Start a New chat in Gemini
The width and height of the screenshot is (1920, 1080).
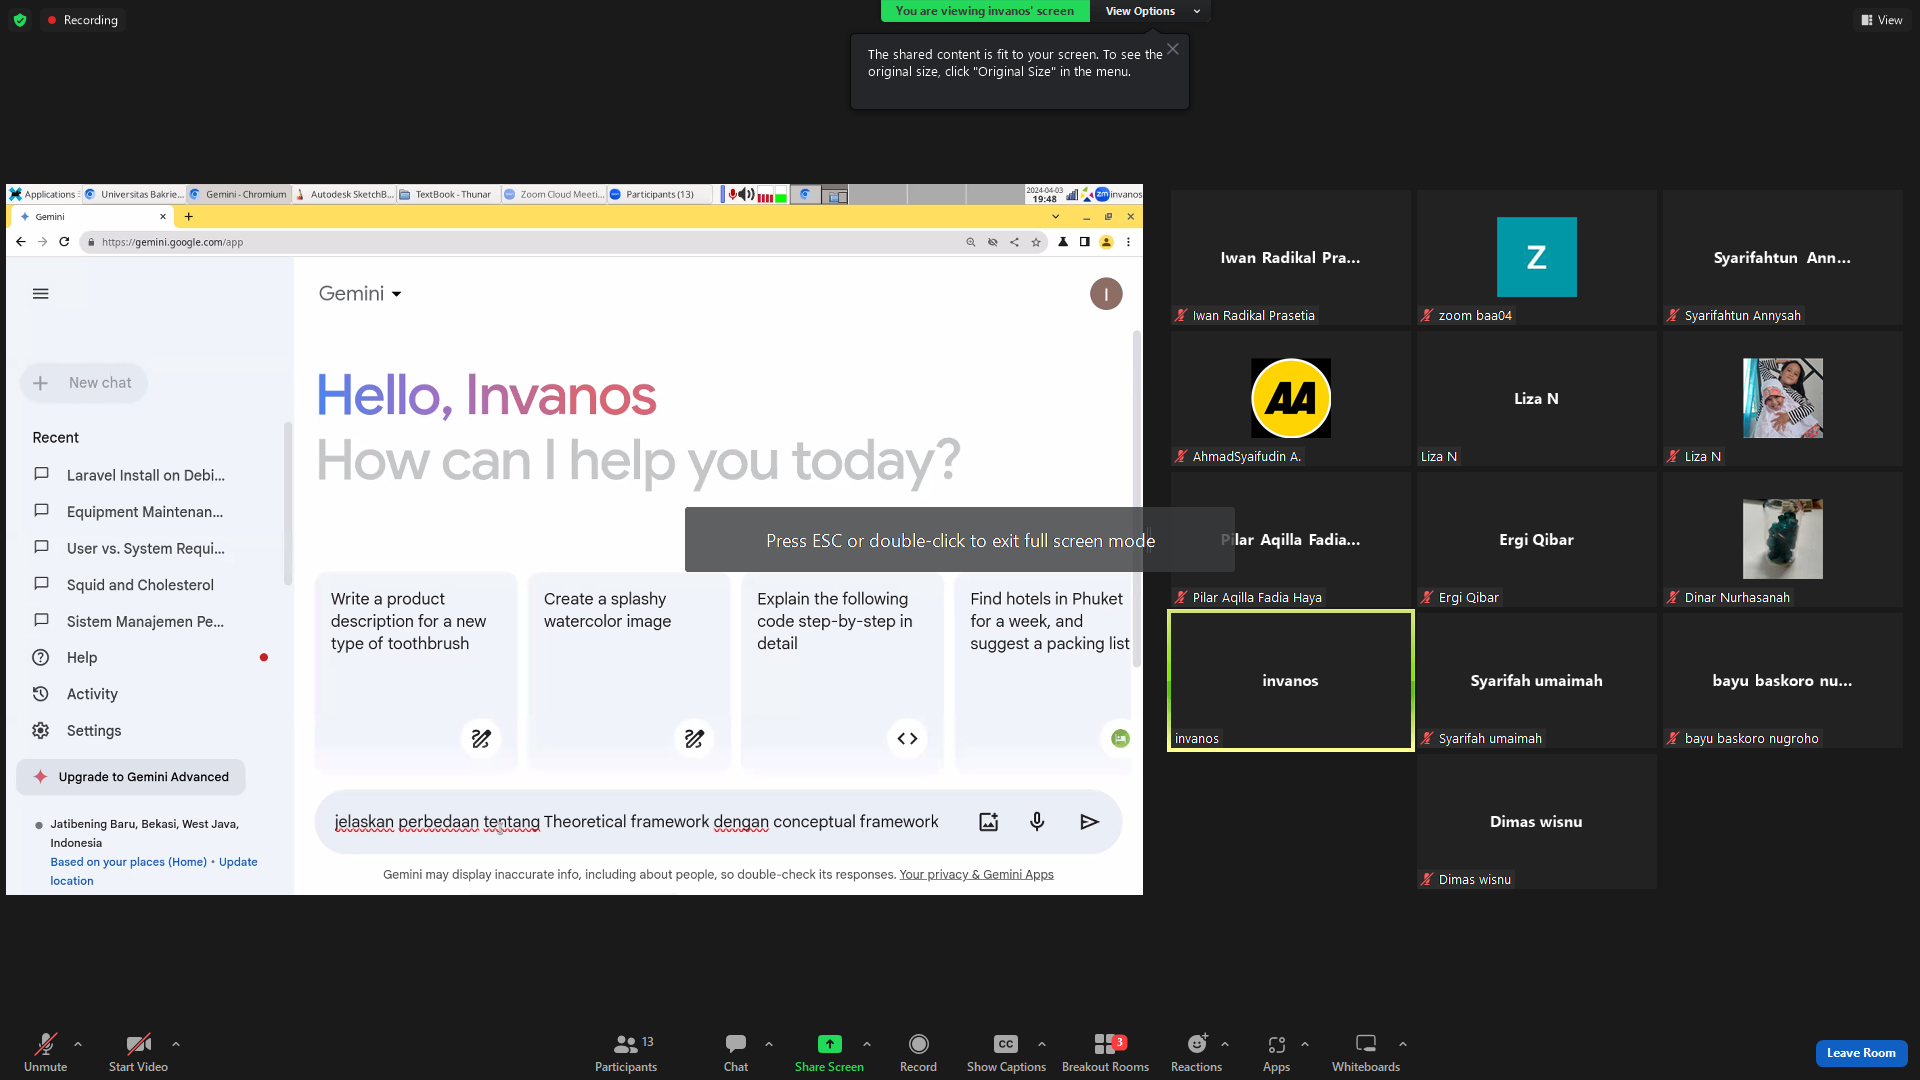point(84,383)
